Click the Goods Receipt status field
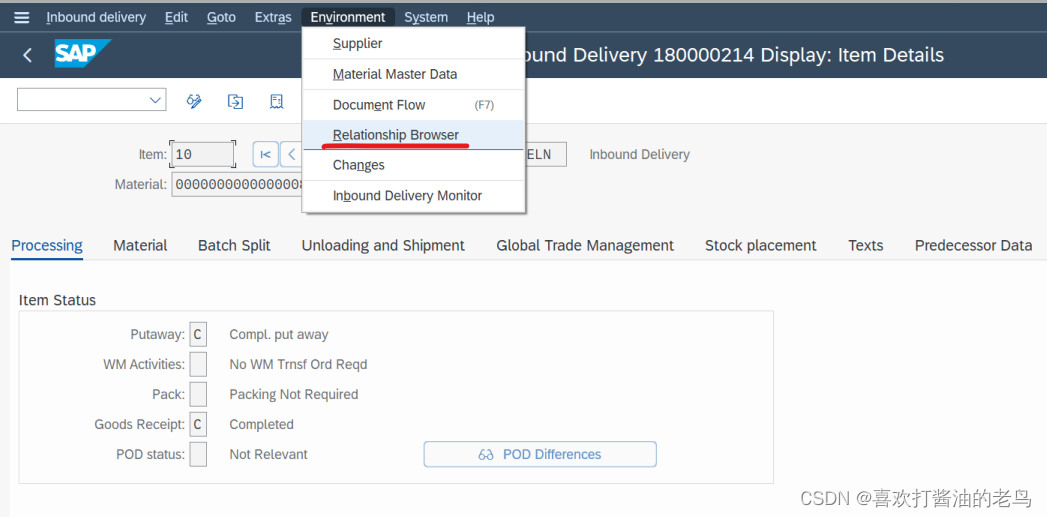This screenshot has width=1047, height=517. click(198, 424)
